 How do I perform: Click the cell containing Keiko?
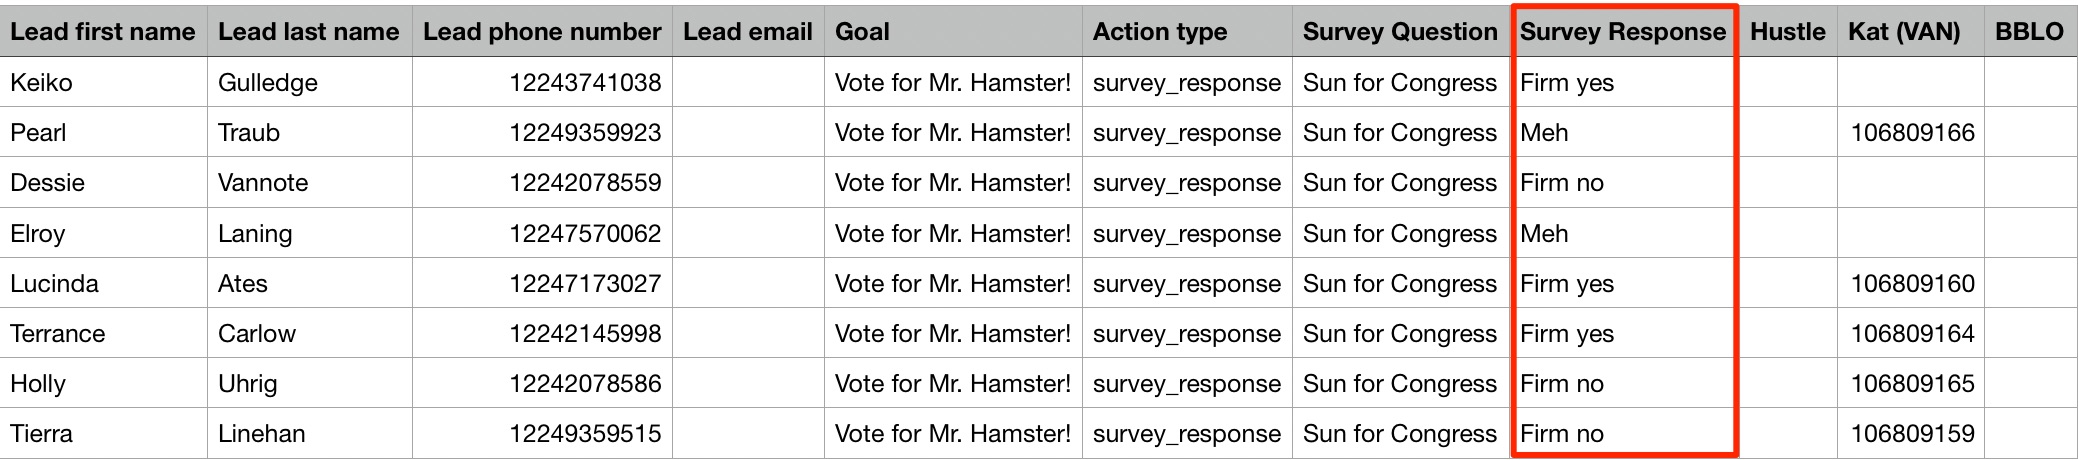(x=104, y=82)
